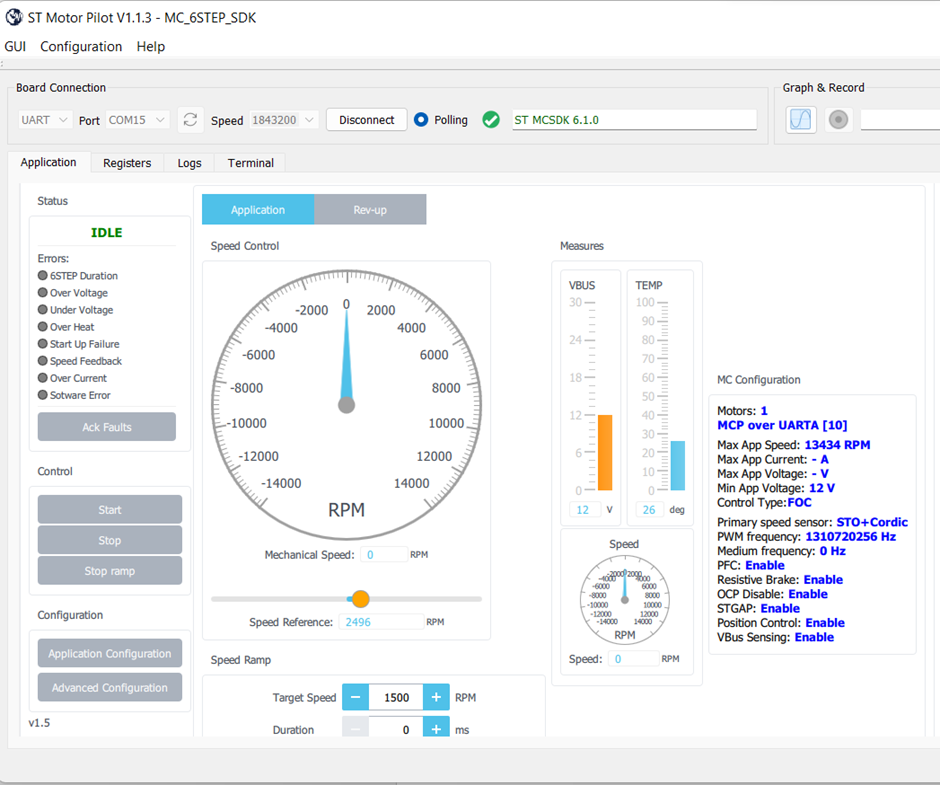This screenshot has height=785, width=940.
Task: Click the Speed Feedback error indicator
Action: pos(43,361)
